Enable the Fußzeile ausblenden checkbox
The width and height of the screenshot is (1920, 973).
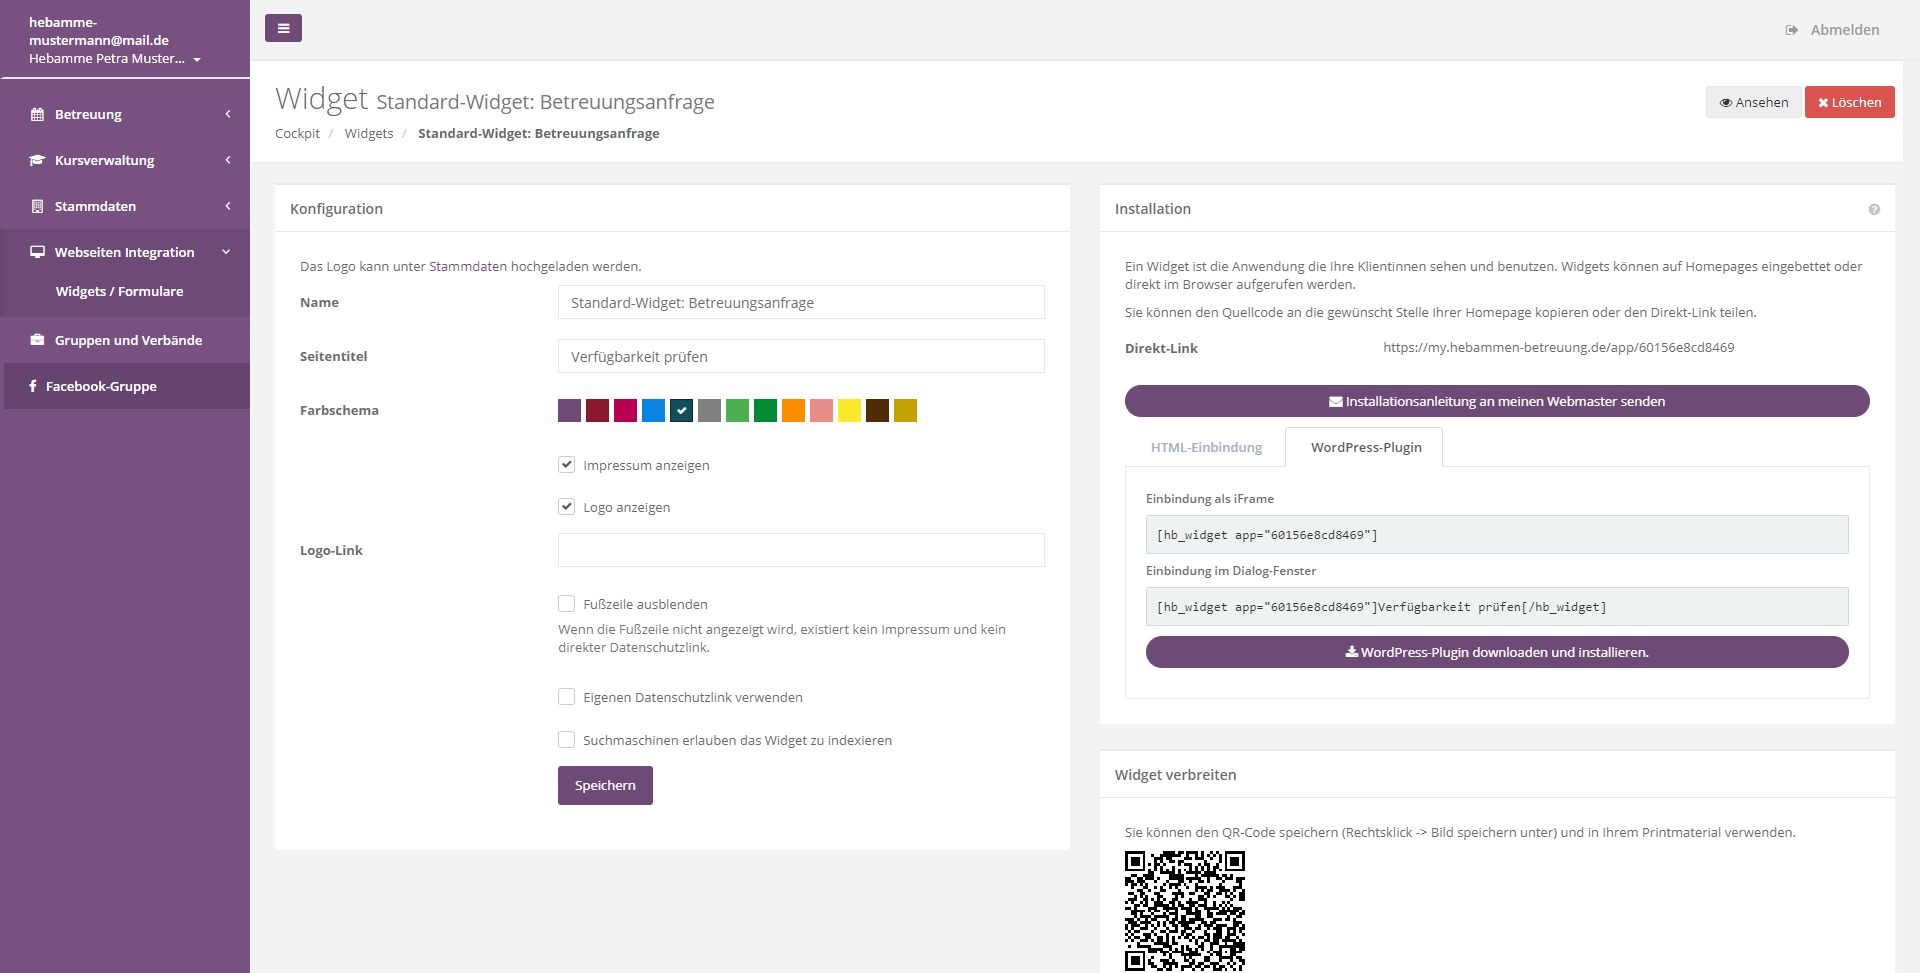pos(566,604)
